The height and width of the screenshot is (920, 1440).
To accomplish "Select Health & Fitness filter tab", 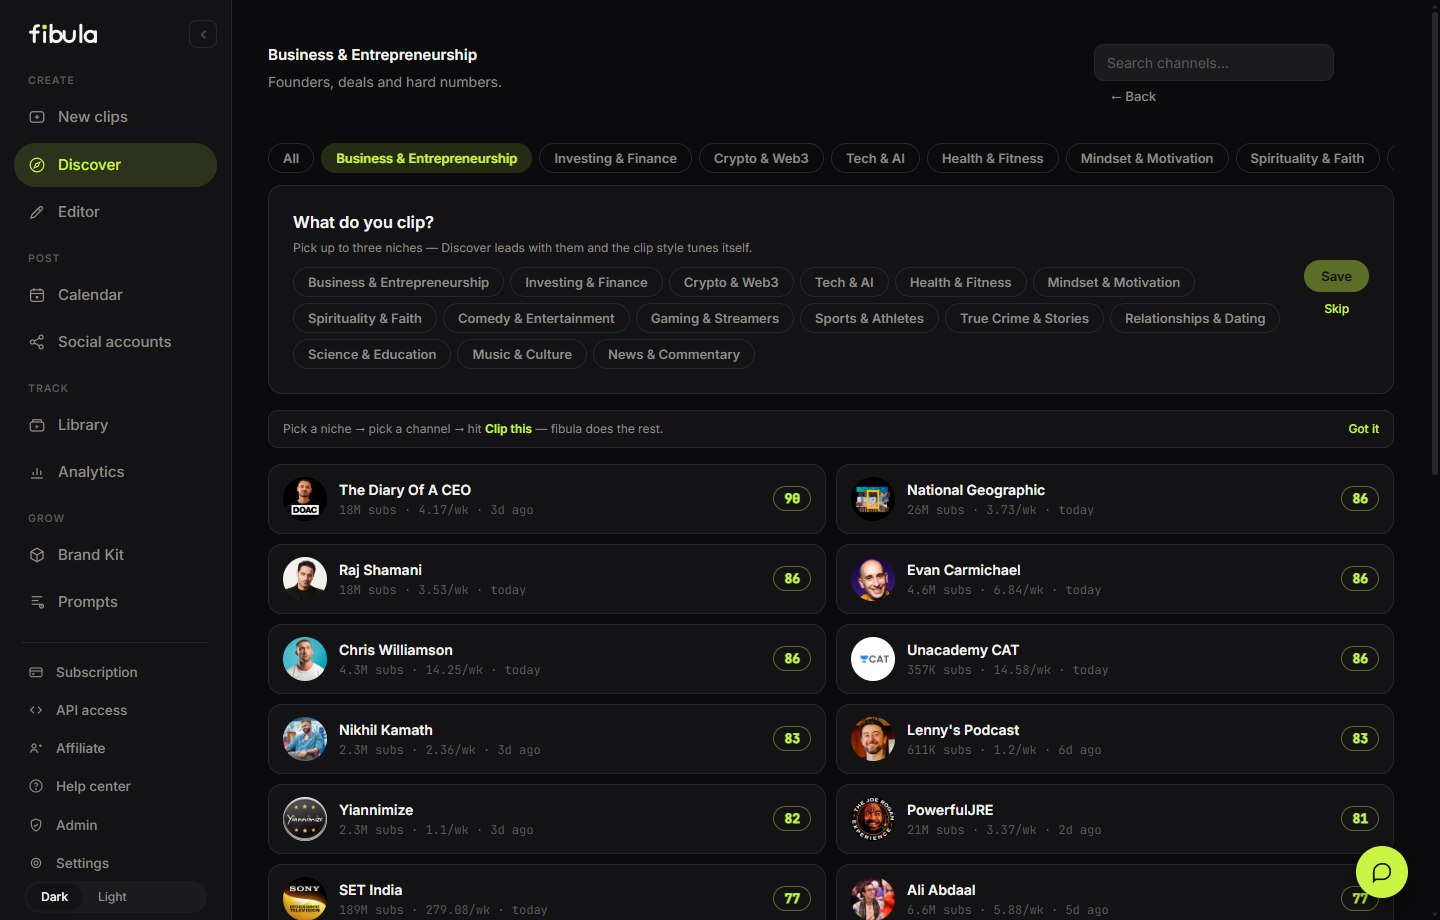I will coord(992,158).
